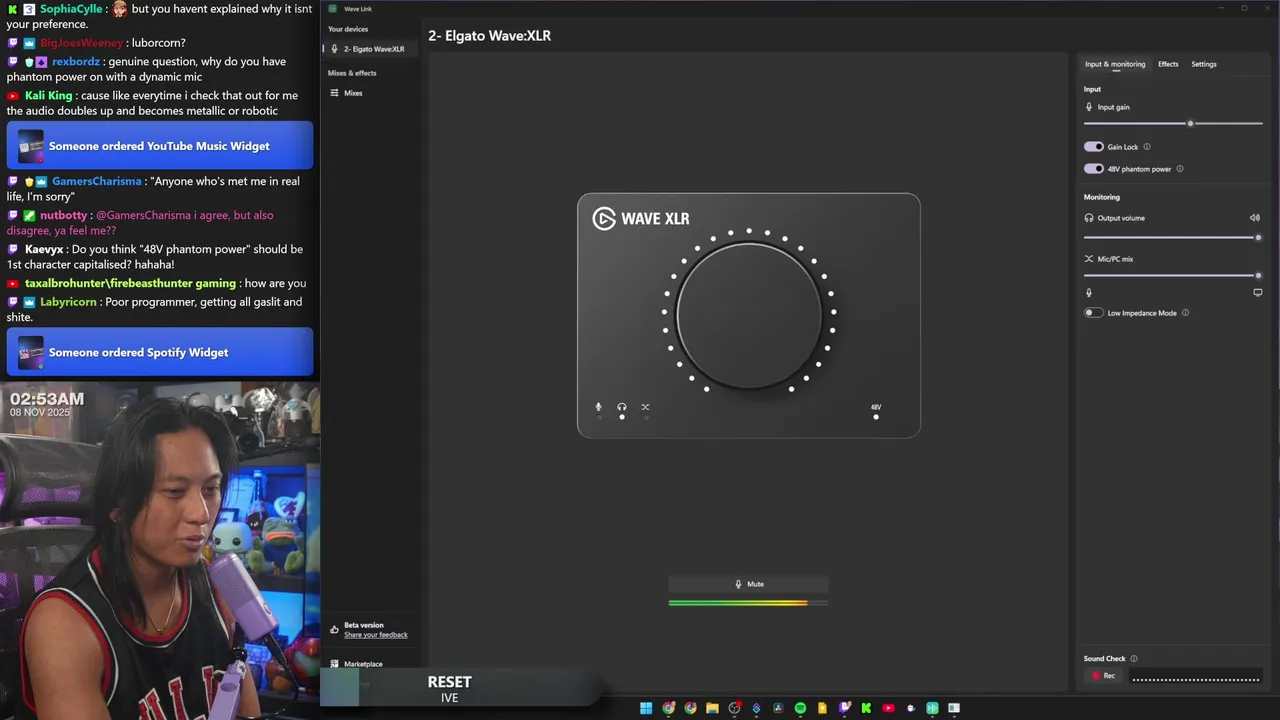Viewport: 1280px width, 720px height.
Task: Open info icon next to Gain Lock
Action: click(x=1147, y=147)
